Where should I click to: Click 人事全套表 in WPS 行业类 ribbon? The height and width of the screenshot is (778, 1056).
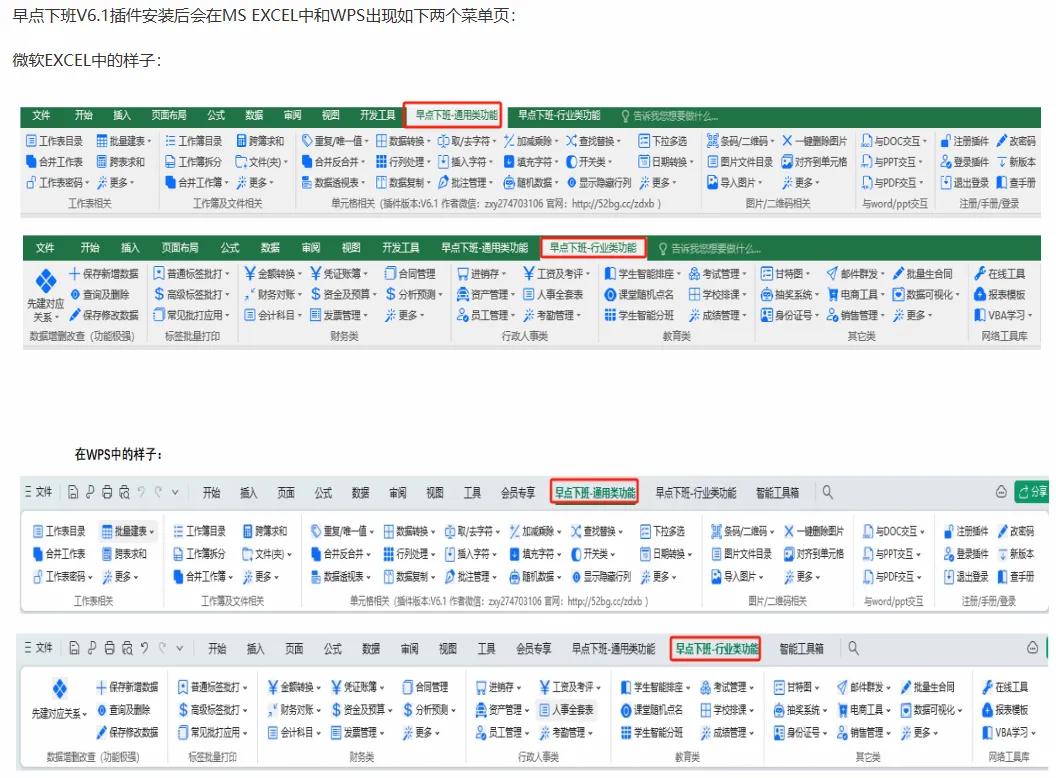point(568,709)
